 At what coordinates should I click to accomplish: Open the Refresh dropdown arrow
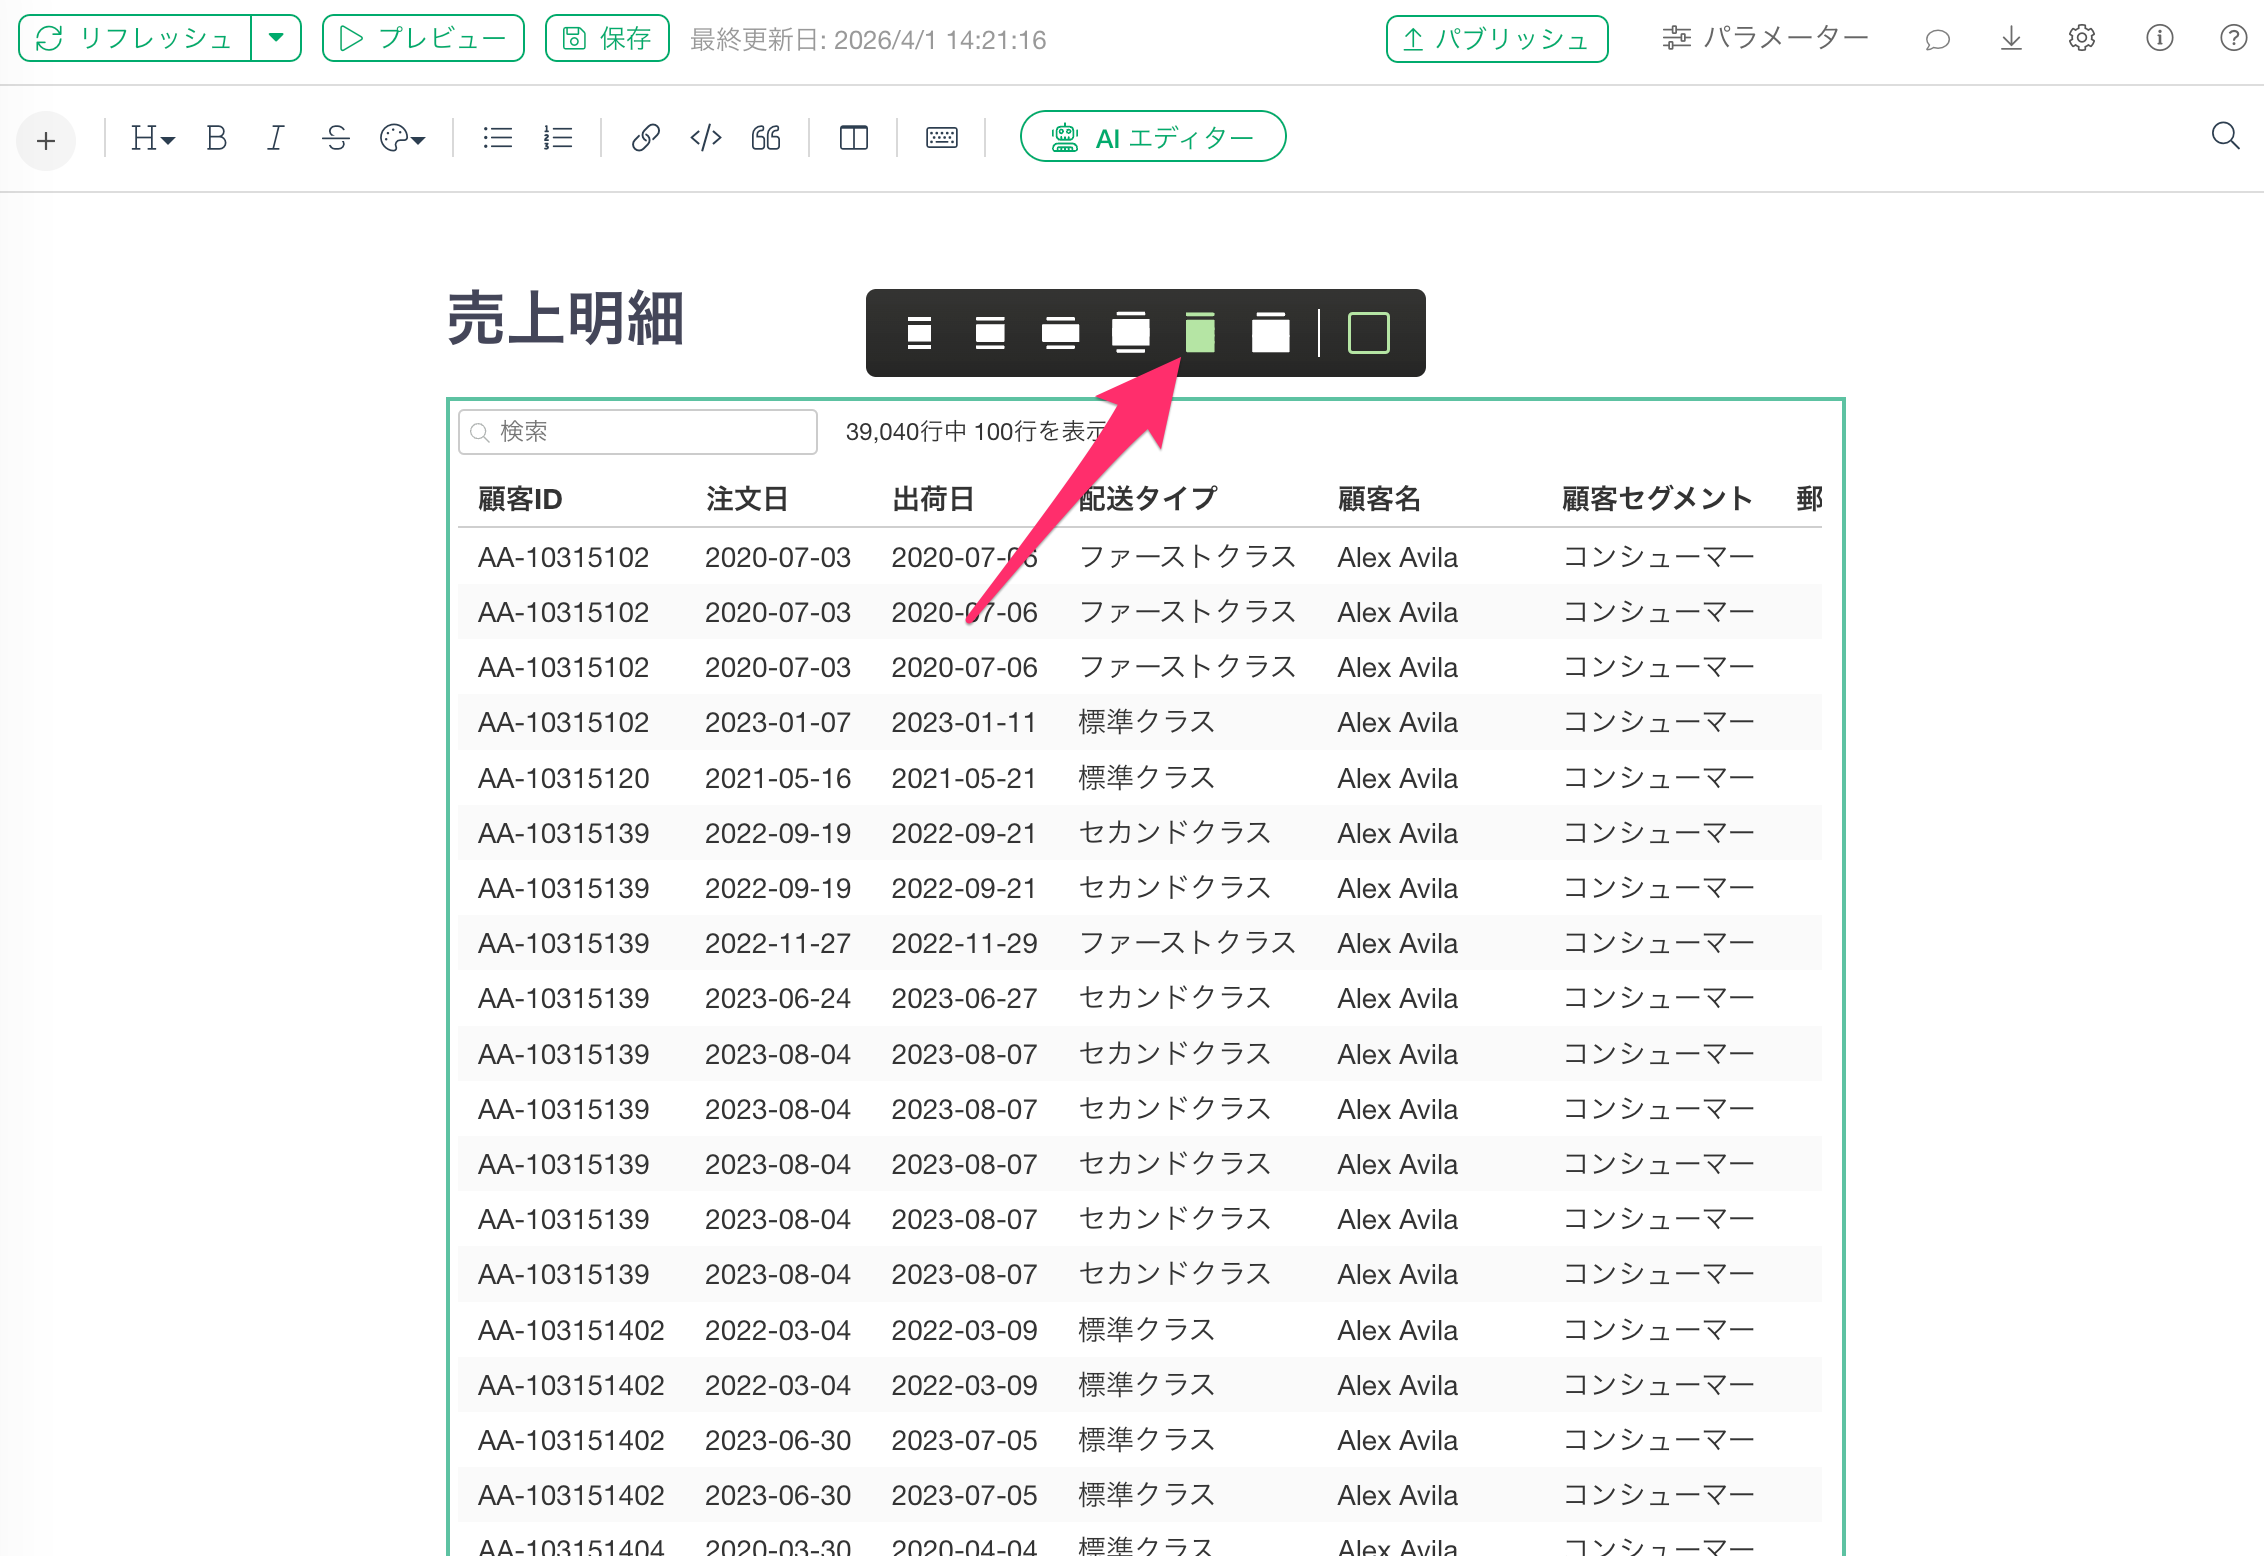click(x=277, y=38)
